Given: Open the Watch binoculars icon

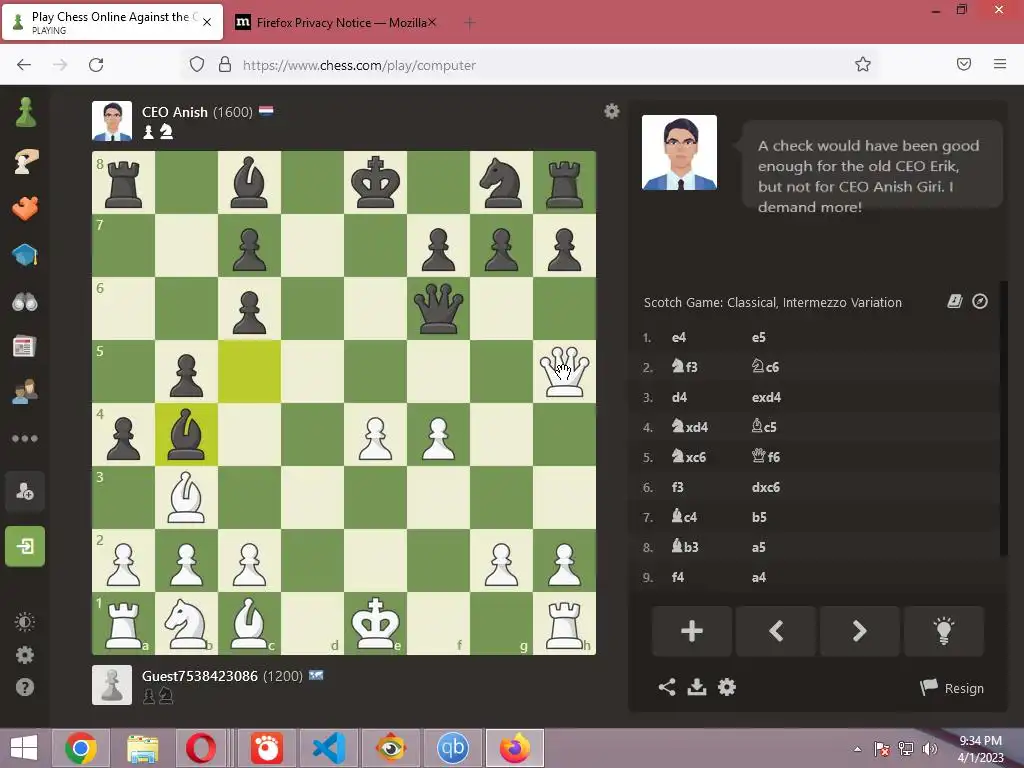Looking at the screenshot, I should (25, 302).
